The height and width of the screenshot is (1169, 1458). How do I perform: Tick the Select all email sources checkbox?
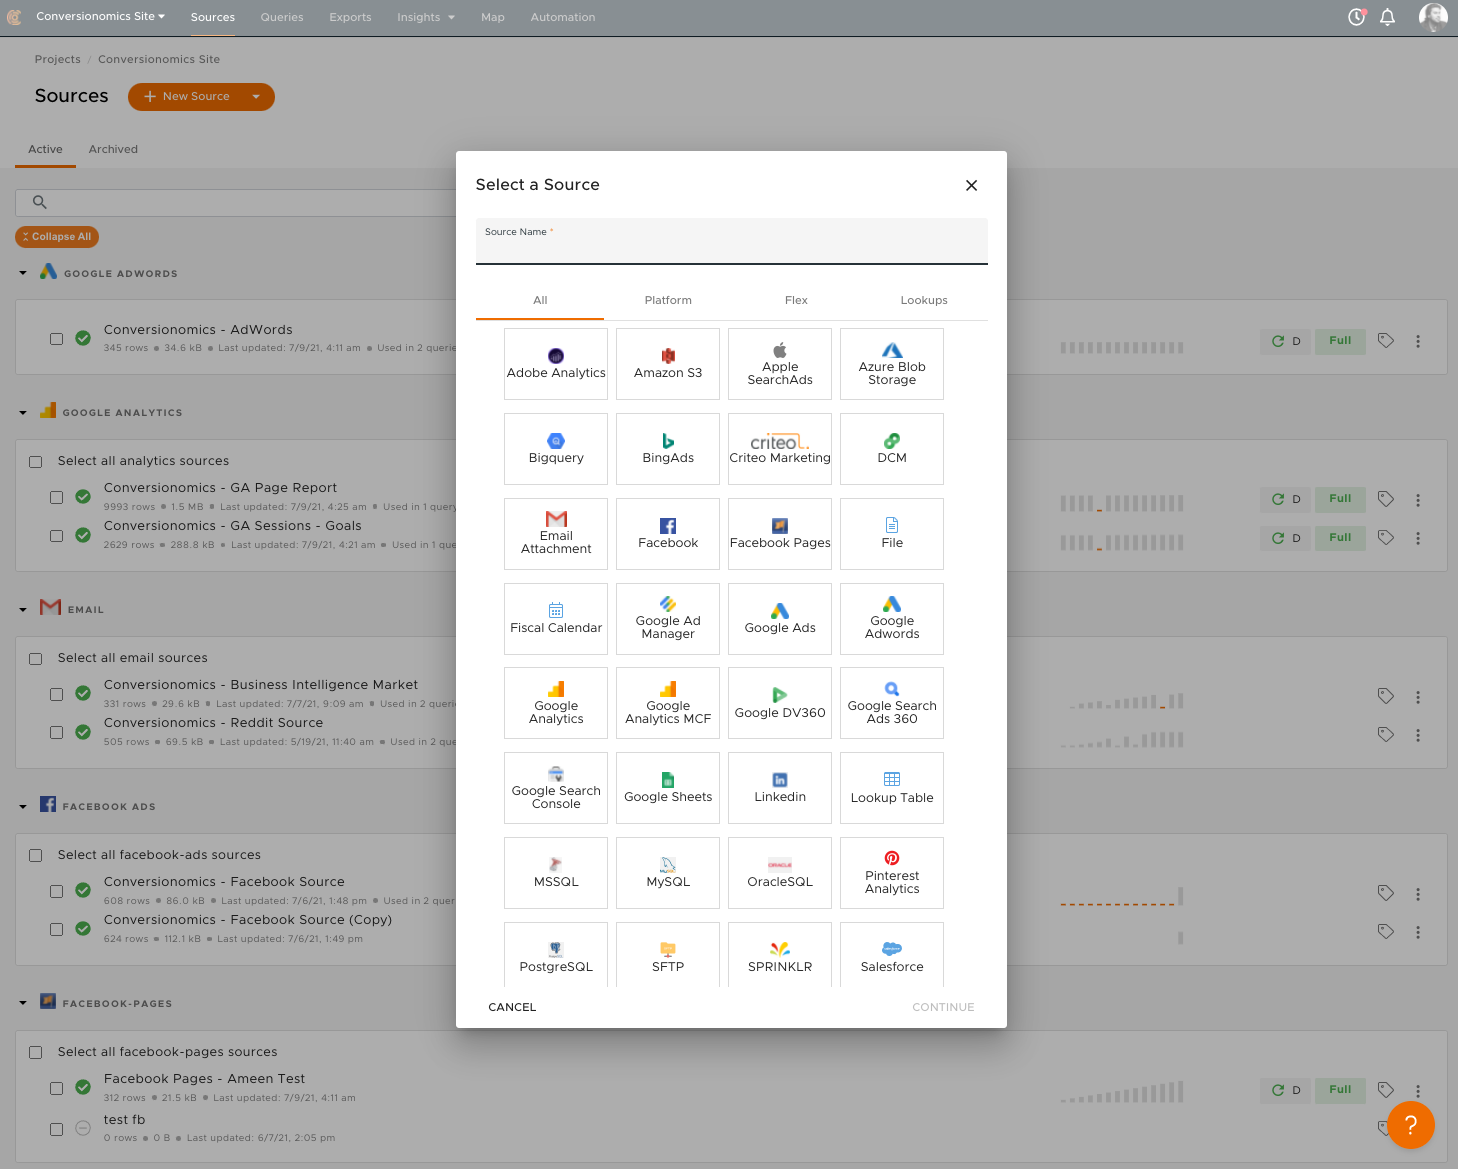(36, 658)
